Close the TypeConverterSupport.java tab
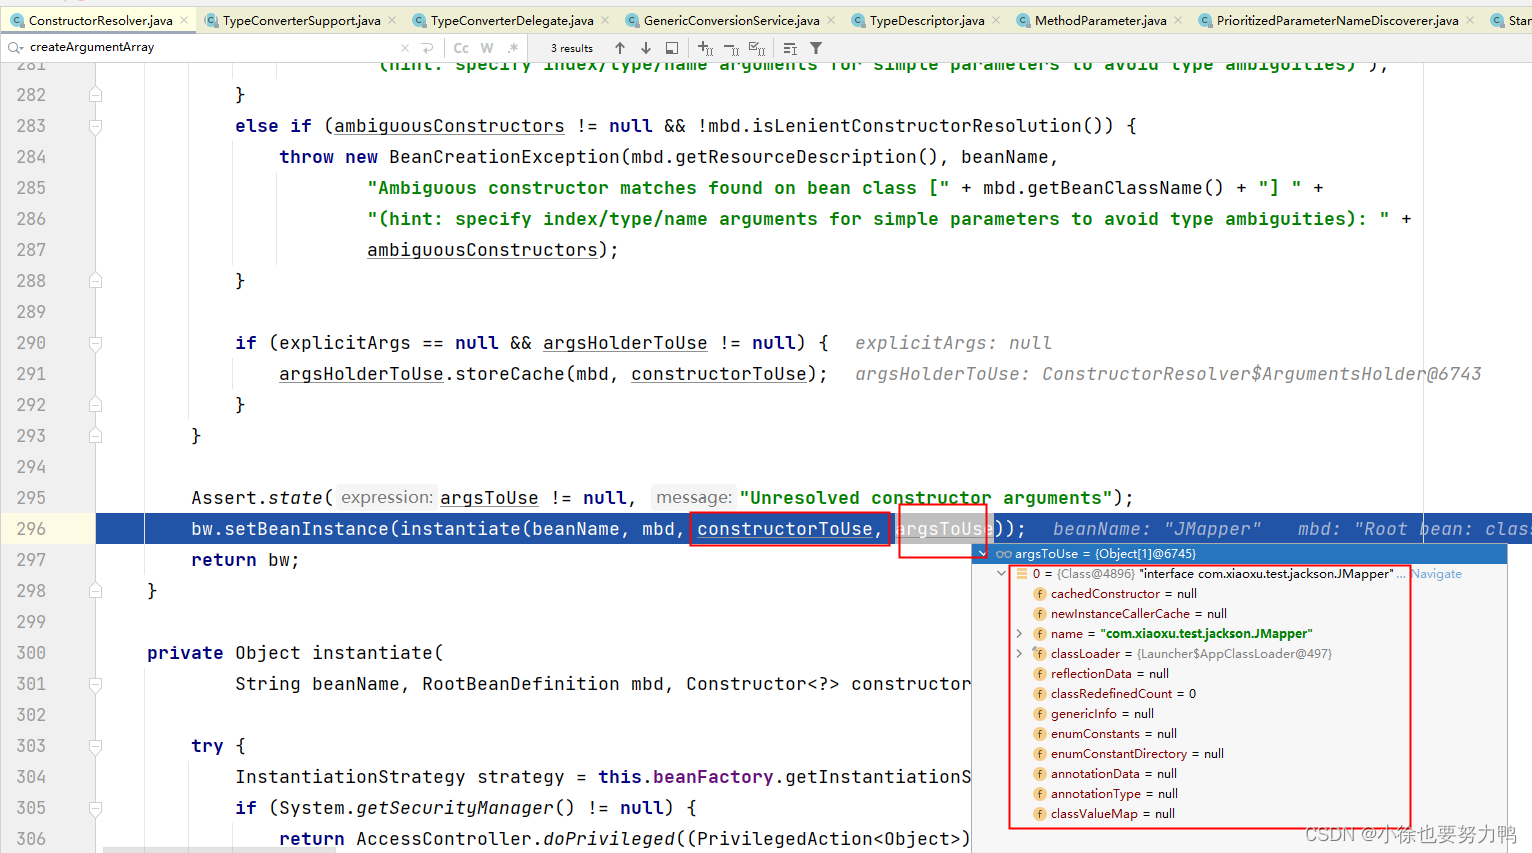Viewport: 1532px width, 853px height. click(392, 20)
